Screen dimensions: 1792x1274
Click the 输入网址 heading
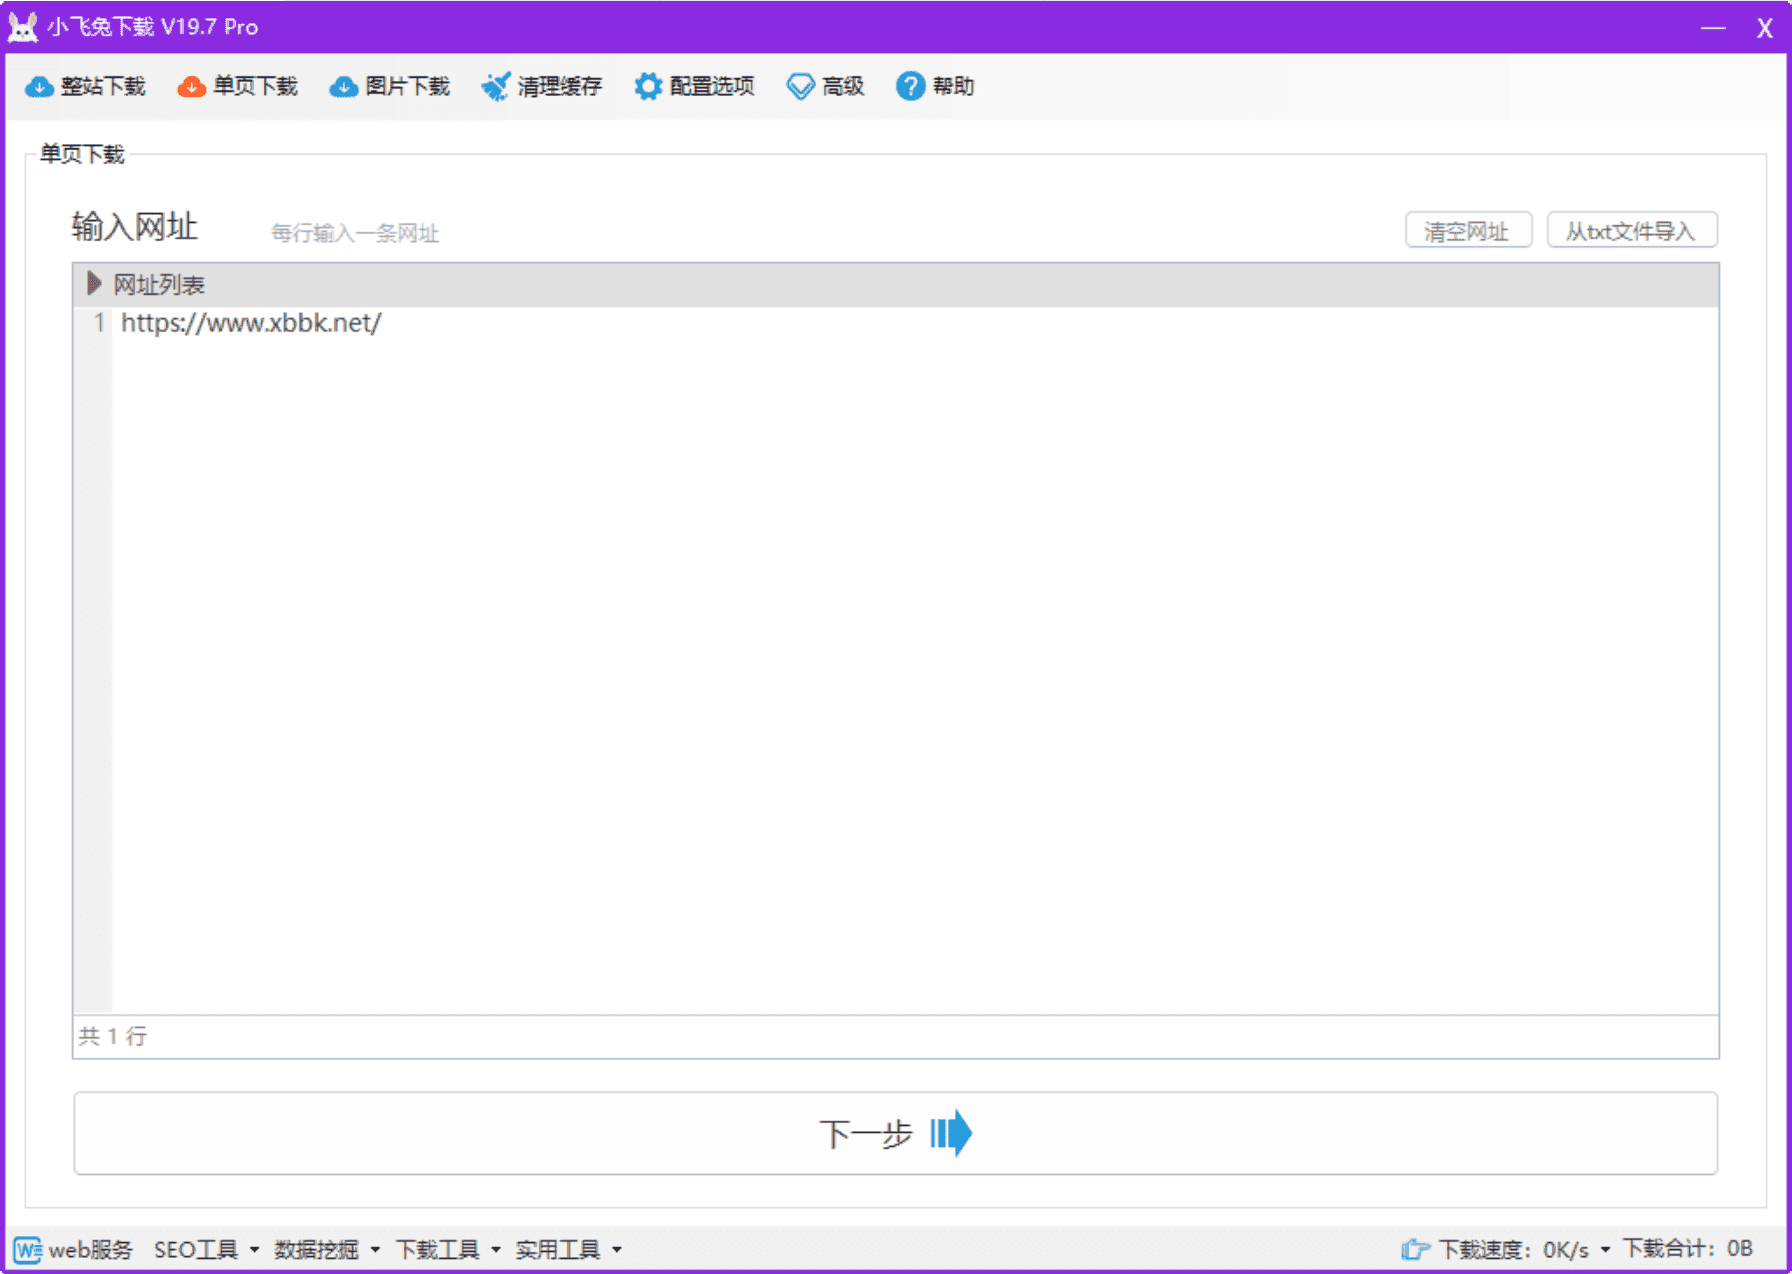pyautogui.click(x=134, y=226)
